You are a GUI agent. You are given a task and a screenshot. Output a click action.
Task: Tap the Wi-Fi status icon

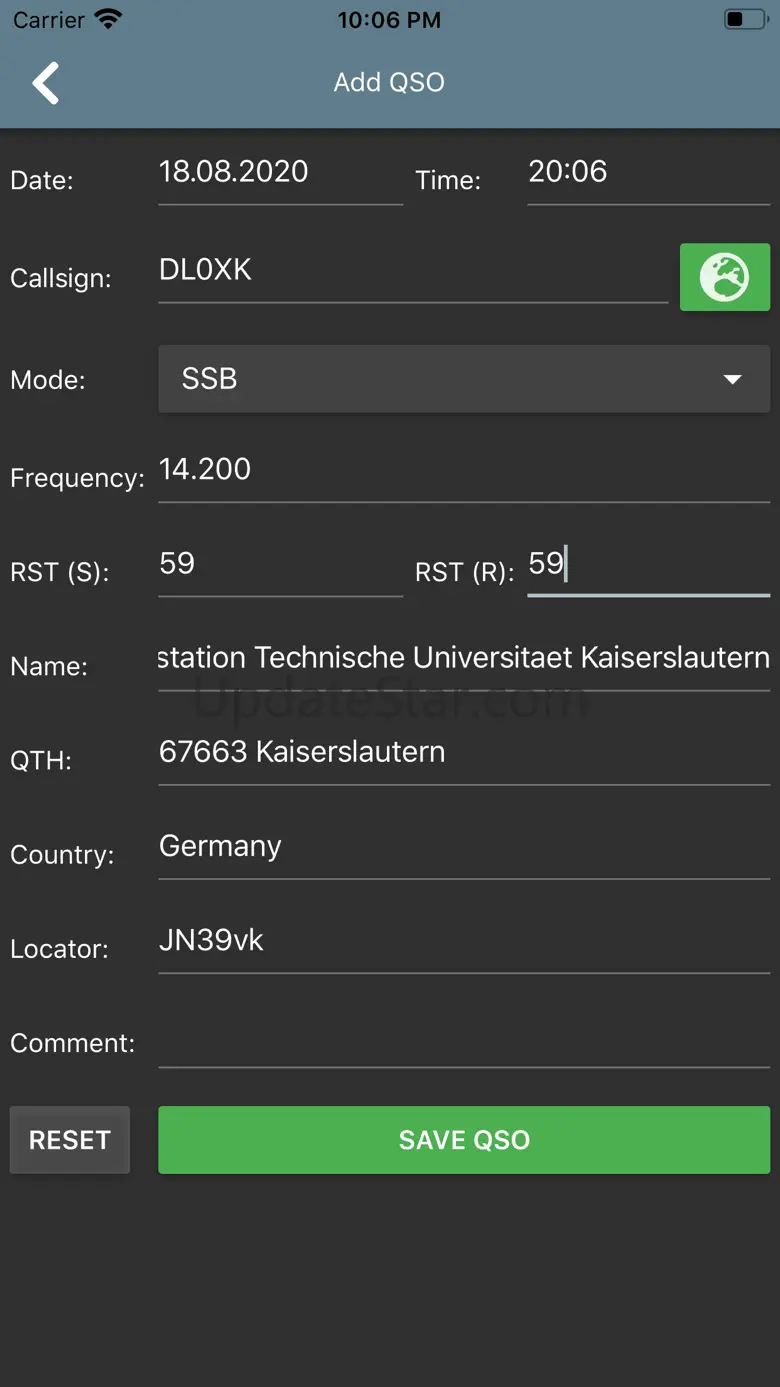107,19
